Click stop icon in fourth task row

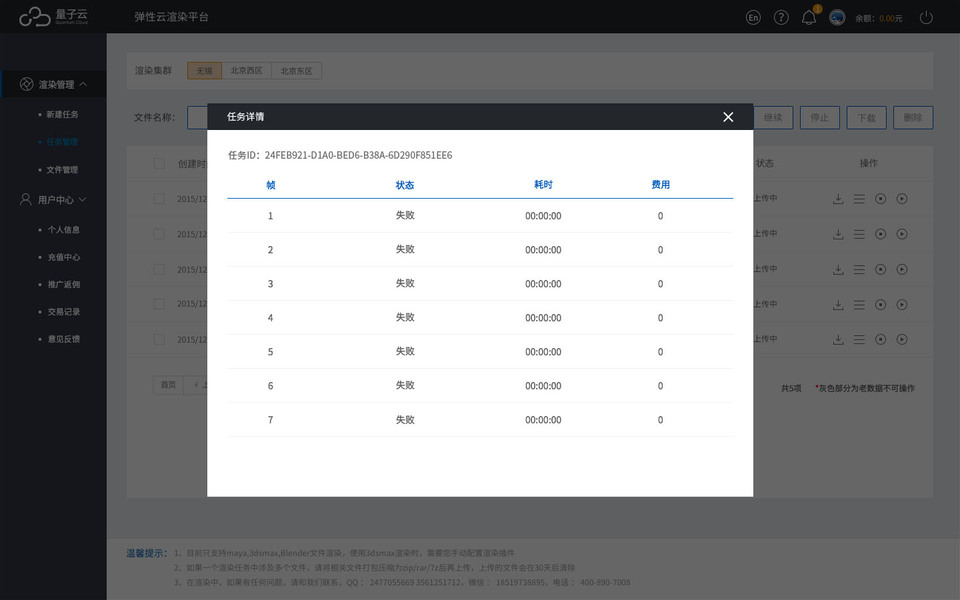point(880,304)
